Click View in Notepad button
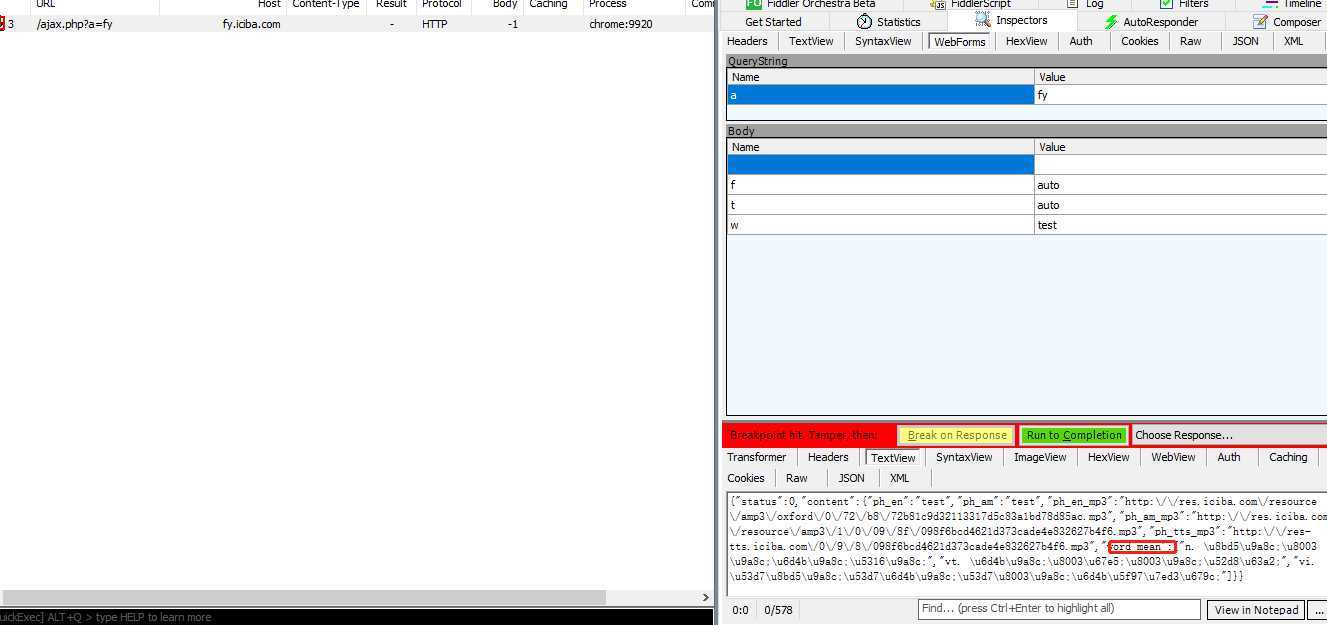 tap(1256, 609)
